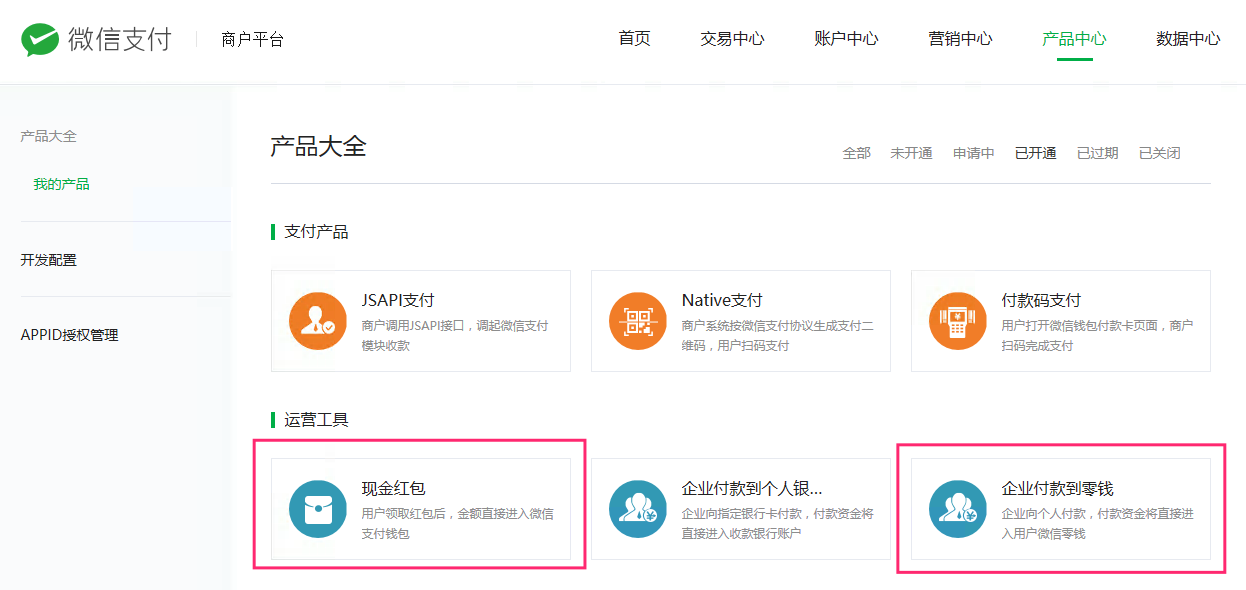The image size is (1246, 590).
Task: Click the 支付产品 section heading
Action: [316, 232]
